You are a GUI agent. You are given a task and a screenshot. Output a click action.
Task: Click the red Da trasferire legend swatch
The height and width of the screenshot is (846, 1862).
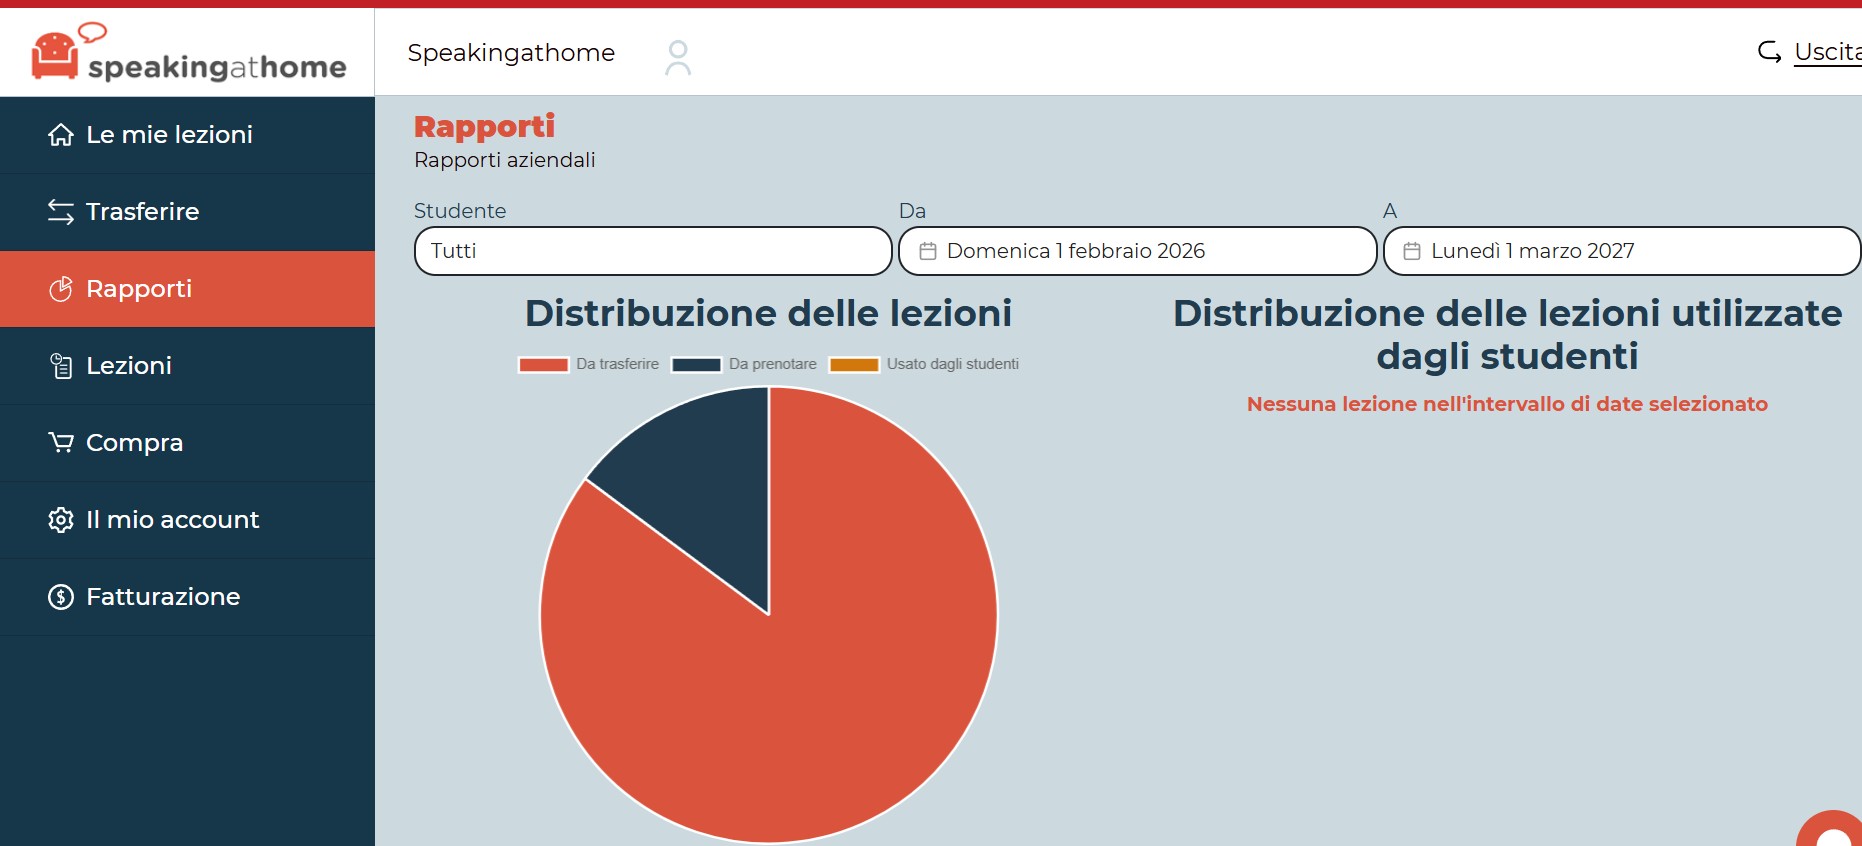[x=543, y=365]
